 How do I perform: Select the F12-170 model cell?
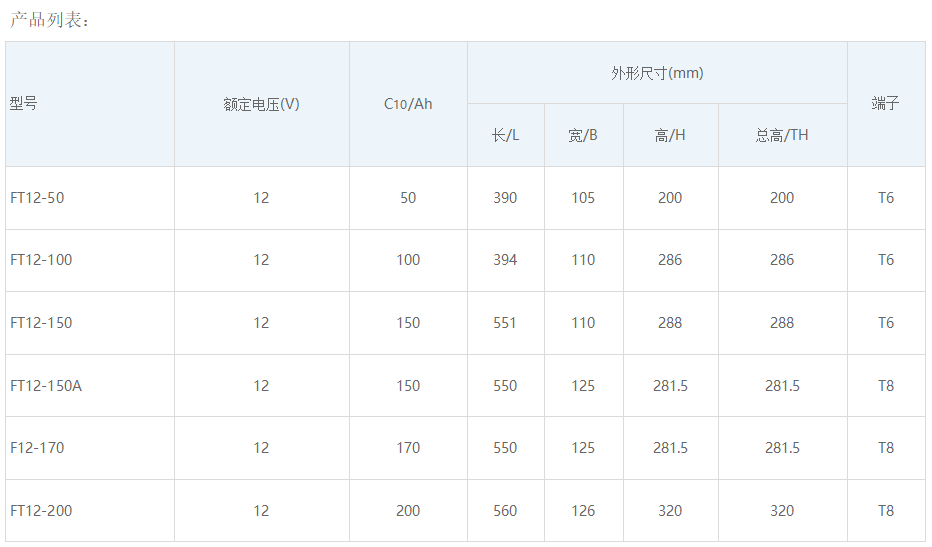(37, 448)
